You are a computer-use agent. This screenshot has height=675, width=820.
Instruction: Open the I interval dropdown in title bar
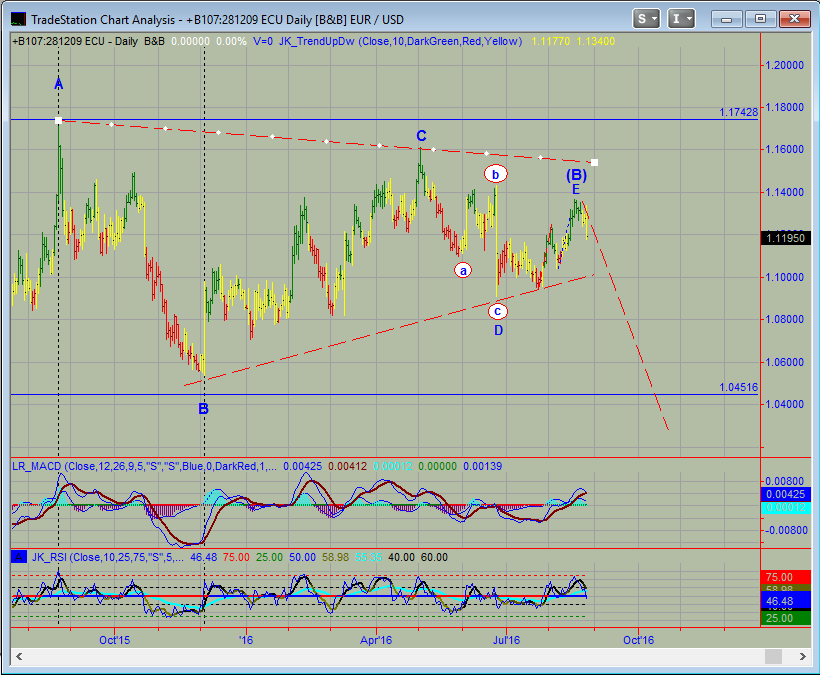[681, 19]
